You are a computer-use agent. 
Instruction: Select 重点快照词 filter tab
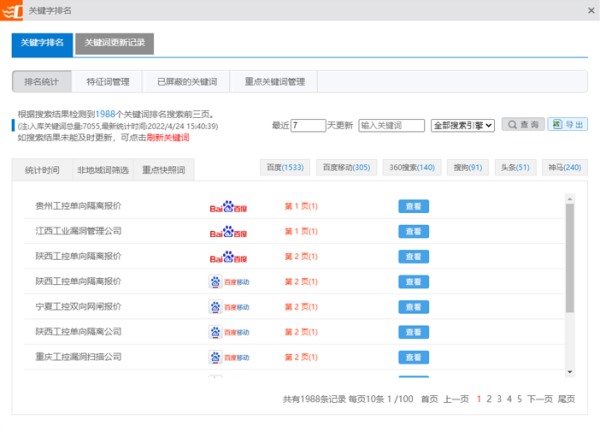click(x=164, y=170)
